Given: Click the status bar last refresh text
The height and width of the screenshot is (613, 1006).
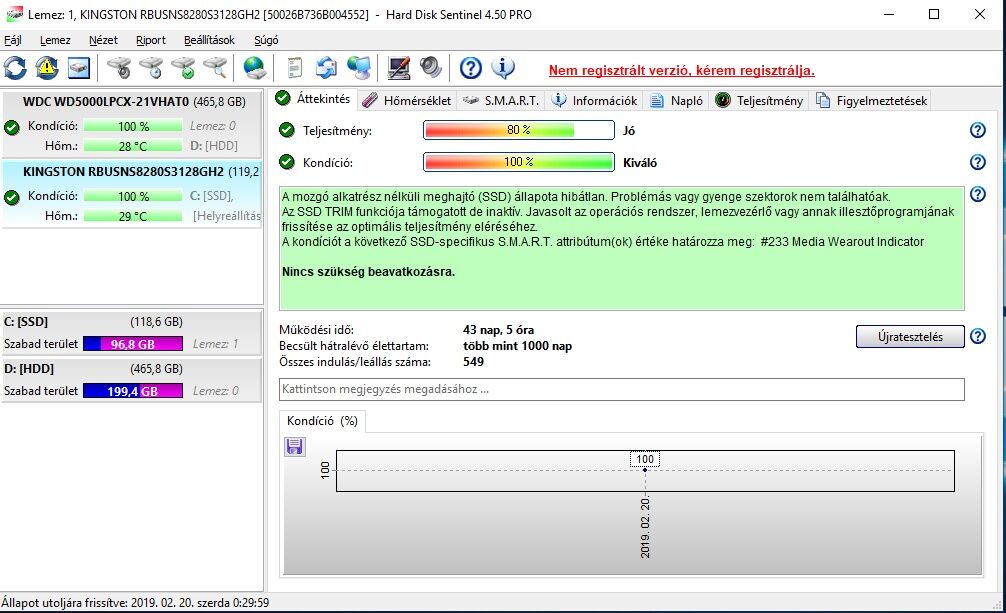Looking at the screenshot, I should pyautogui.click(x=135, y=603).
